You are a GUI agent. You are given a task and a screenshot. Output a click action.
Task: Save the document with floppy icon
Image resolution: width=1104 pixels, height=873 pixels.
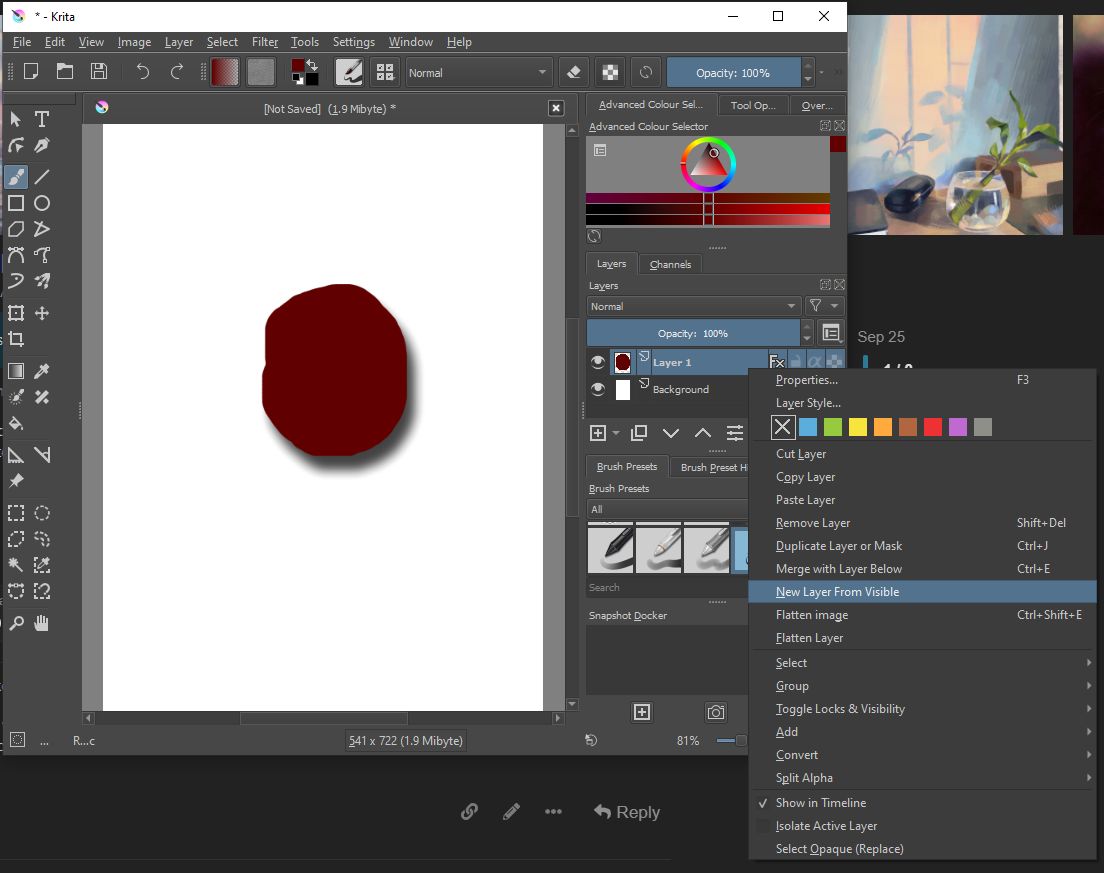[x=98, y=72]
